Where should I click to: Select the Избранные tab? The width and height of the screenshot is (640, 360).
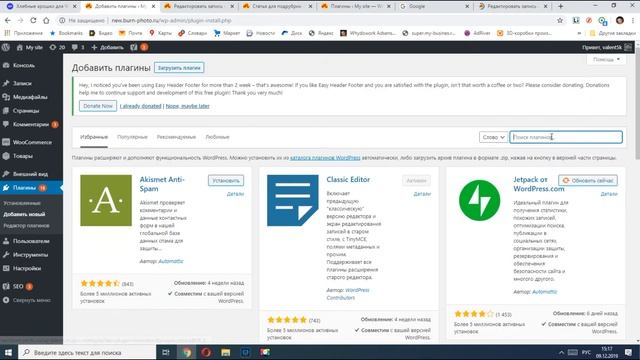(94, 137)
